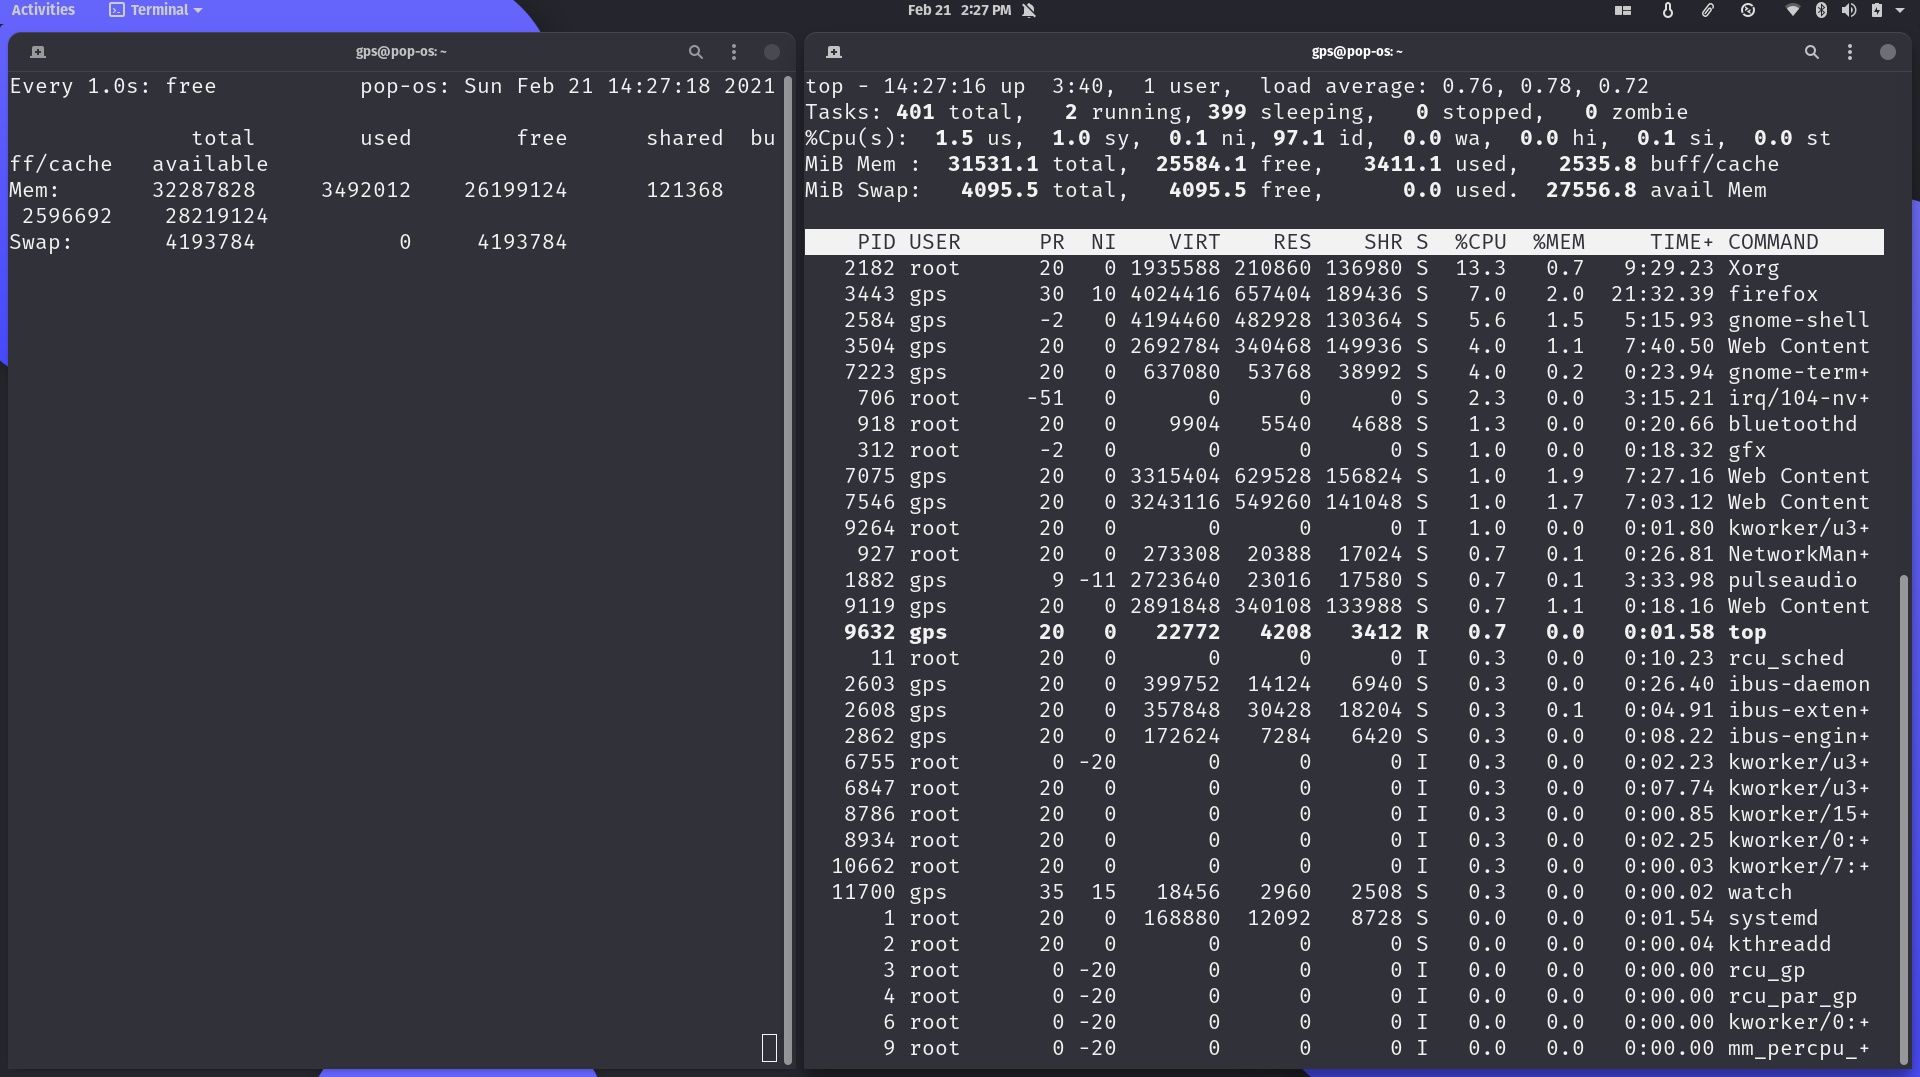Click the right terminal's vertical scrollbar

pyautogui.click(x=1903, y=800)
